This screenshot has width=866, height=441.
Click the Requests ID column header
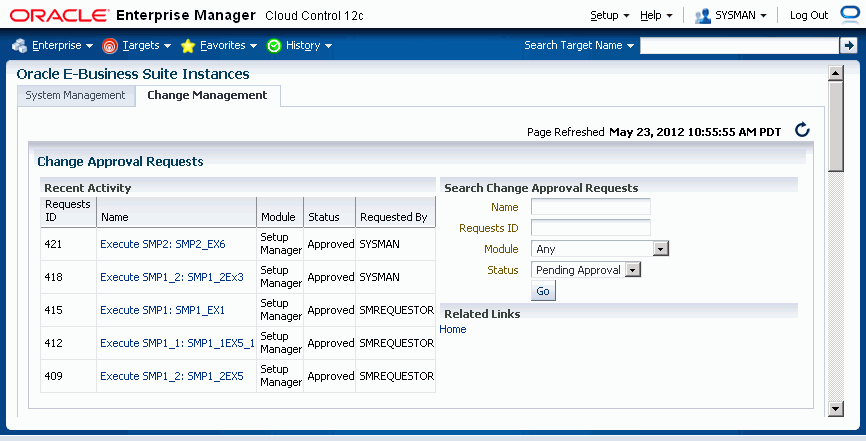point(68,211)
